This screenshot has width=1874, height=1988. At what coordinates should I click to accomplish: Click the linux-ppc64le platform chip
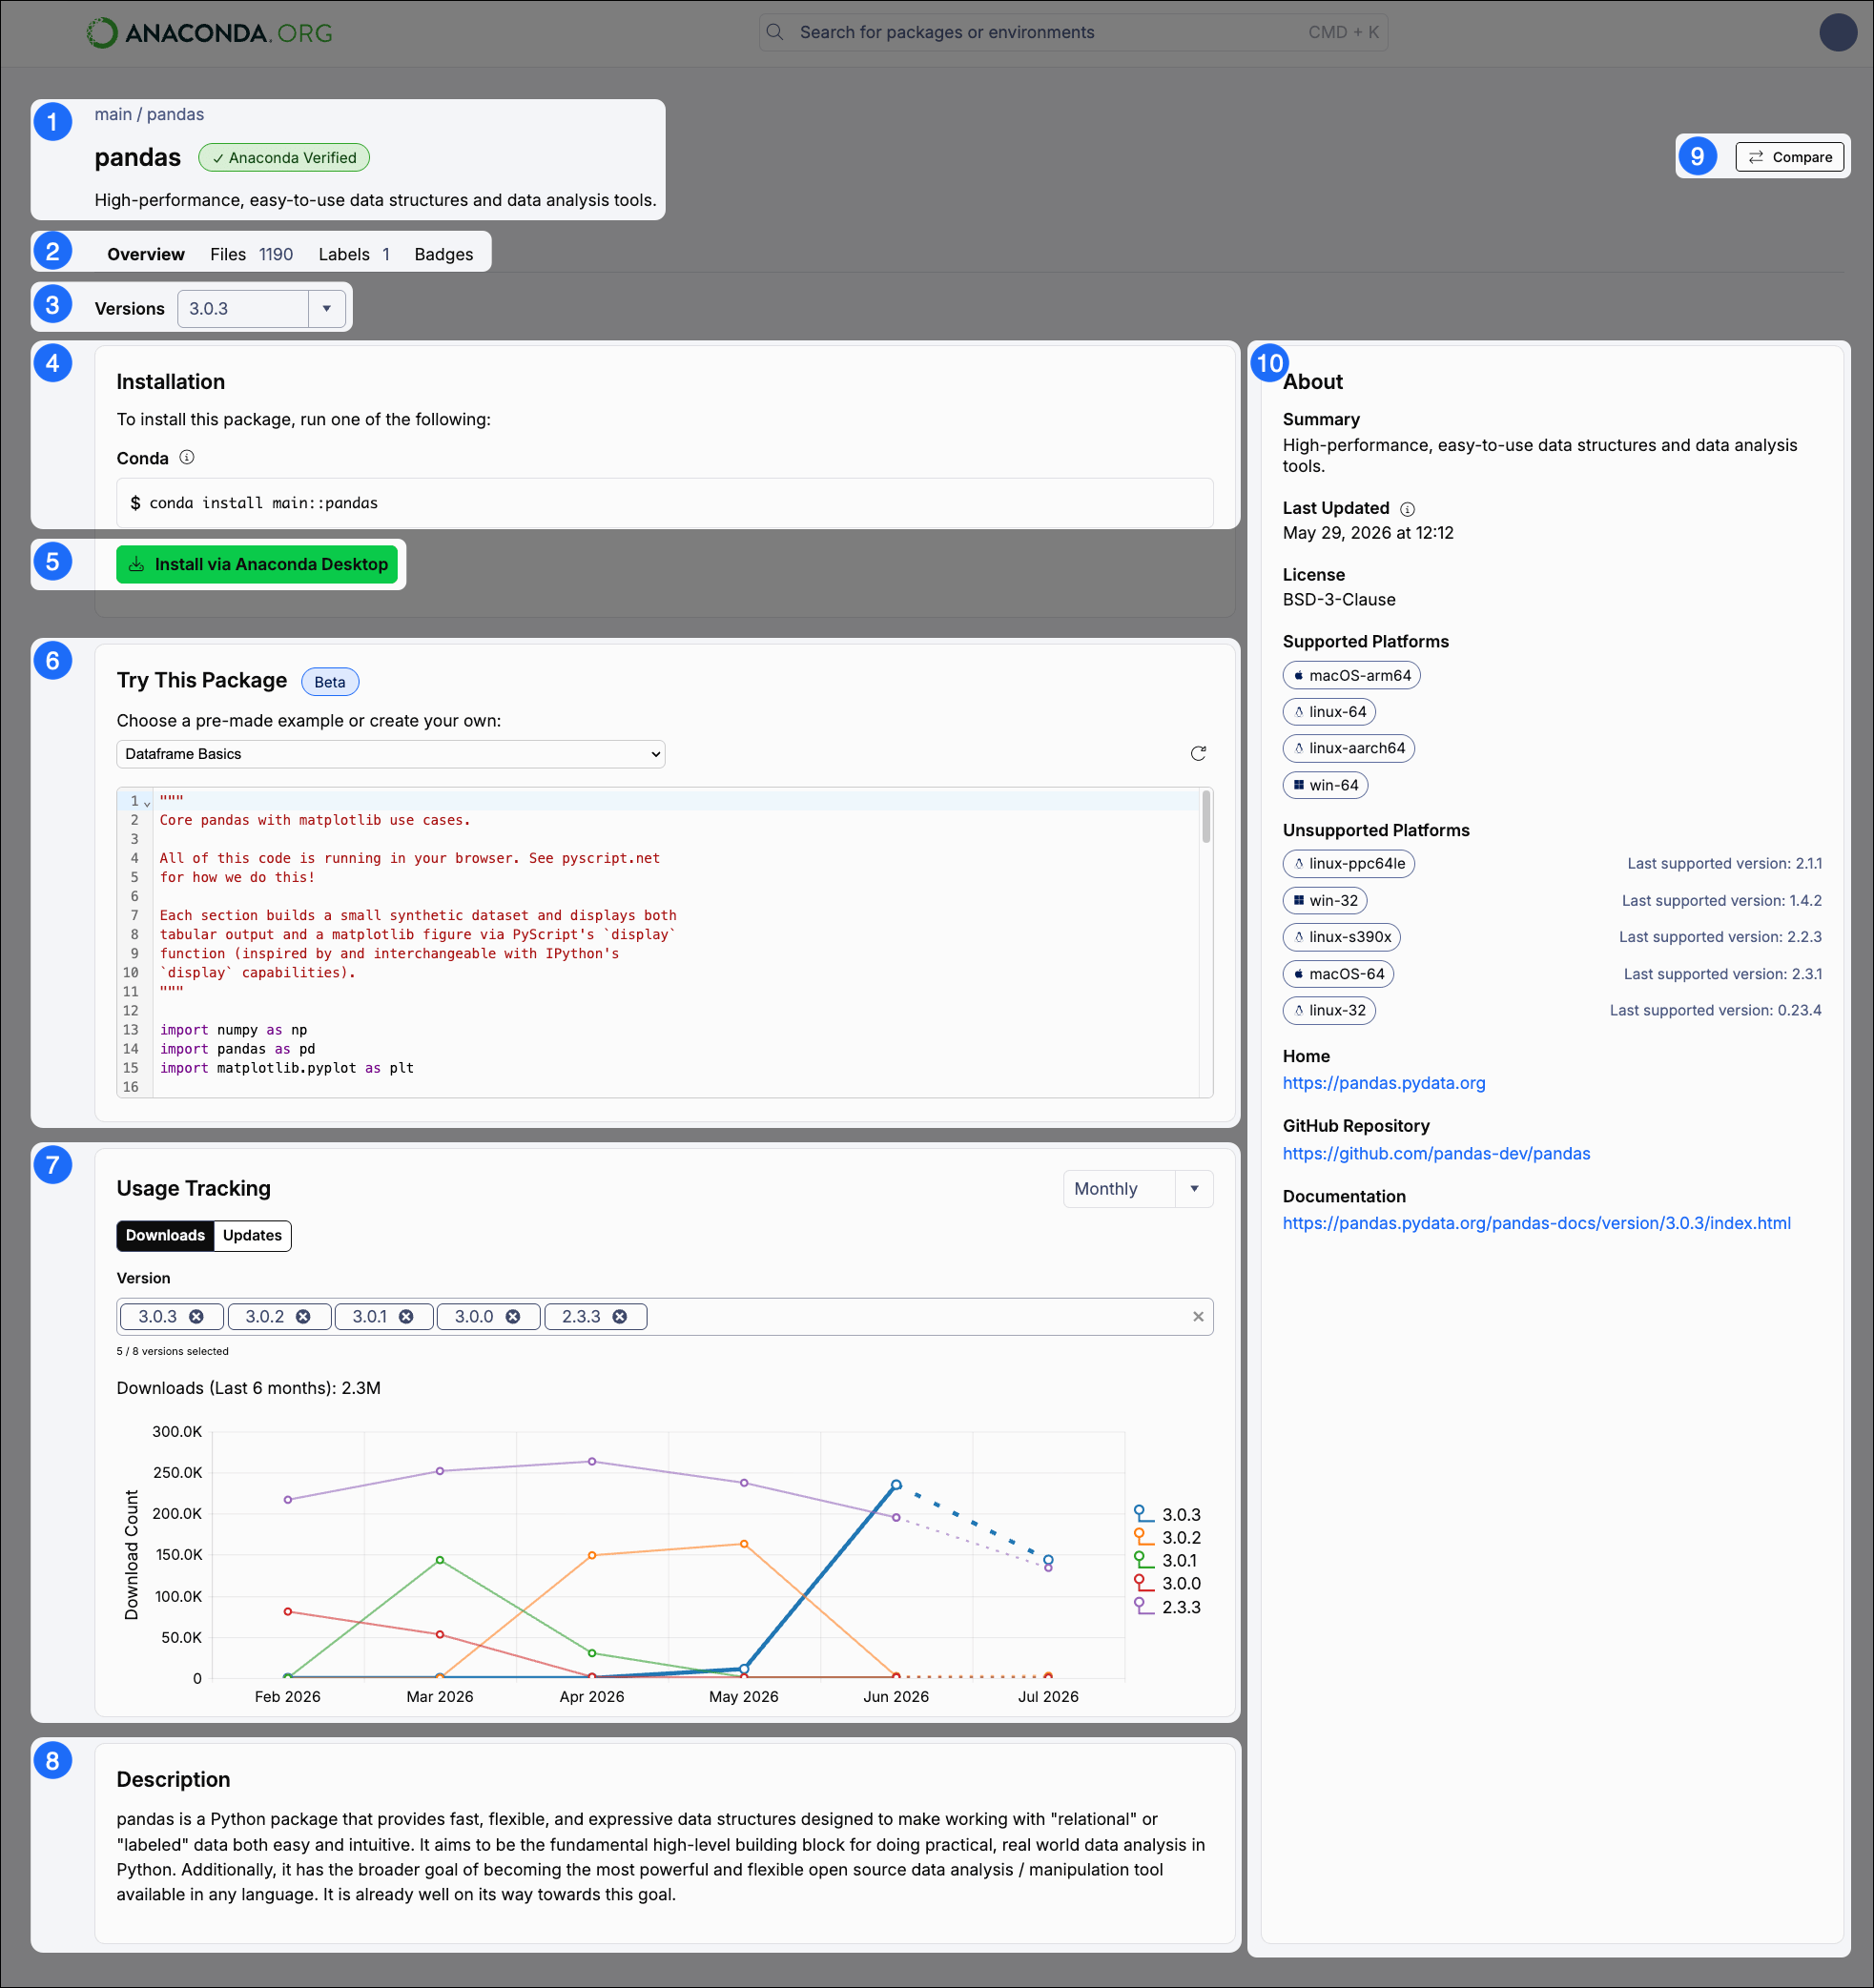[1348, 864]
